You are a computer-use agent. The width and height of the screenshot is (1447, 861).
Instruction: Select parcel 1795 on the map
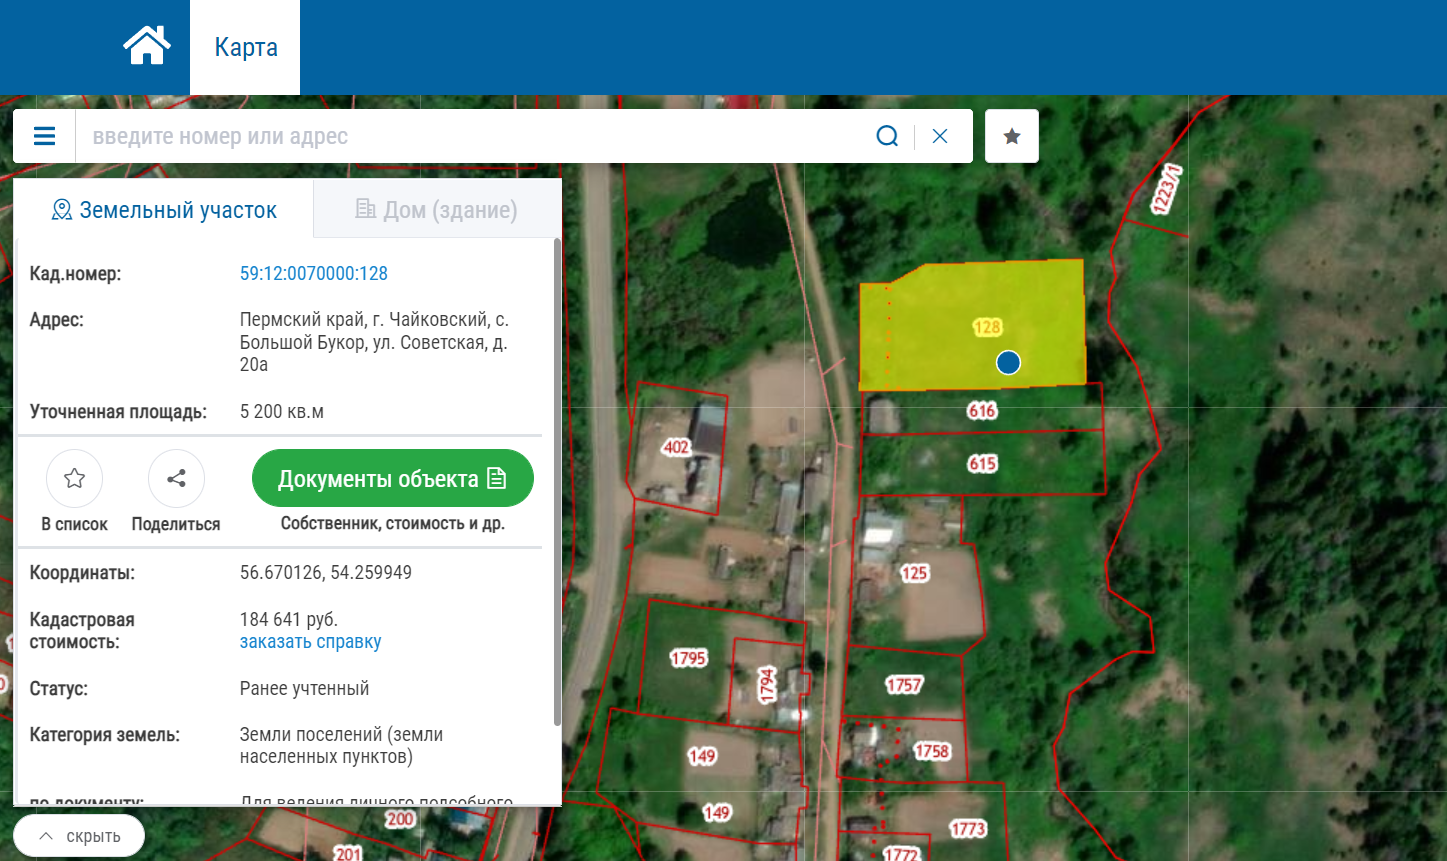click(x=688, y=658)
